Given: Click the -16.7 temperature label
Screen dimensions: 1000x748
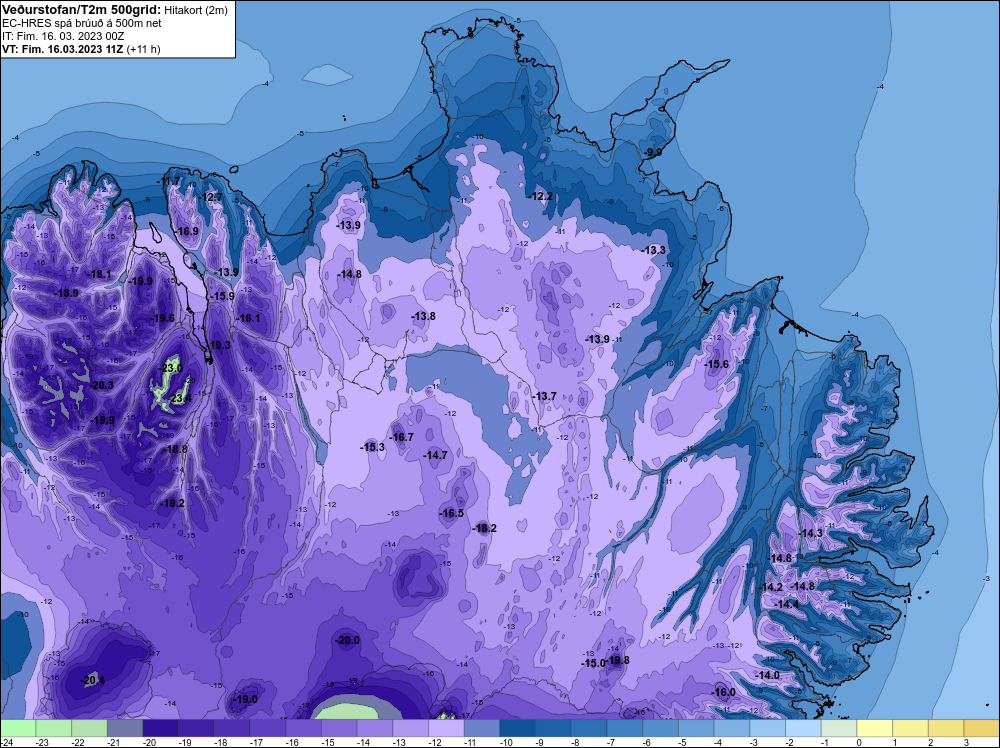Looking at the screenshot, I should pyautogui.click(x=402, y=437).
